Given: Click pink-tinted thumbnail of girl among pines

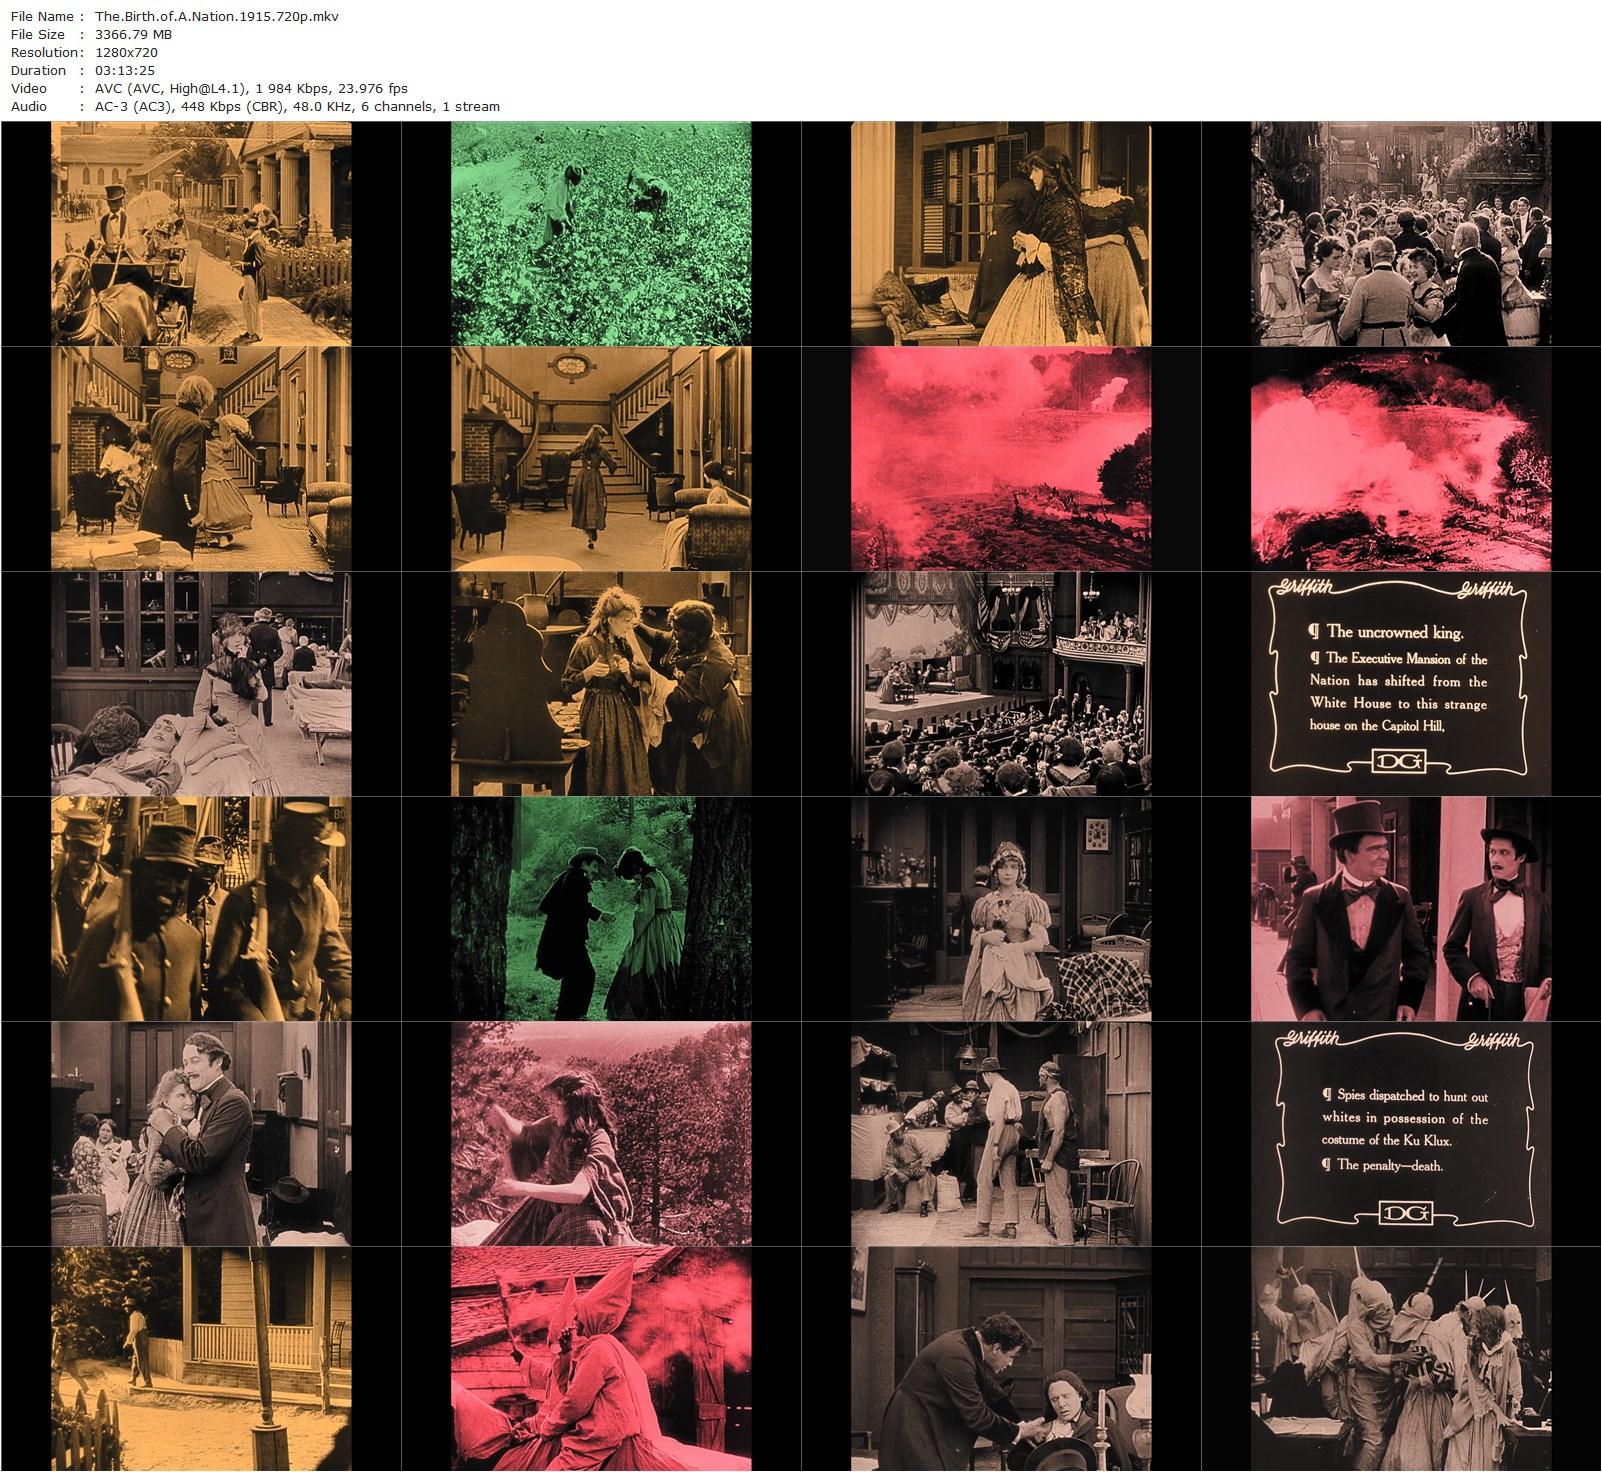Looking at the screenshot, I should tap(601, 1134).
